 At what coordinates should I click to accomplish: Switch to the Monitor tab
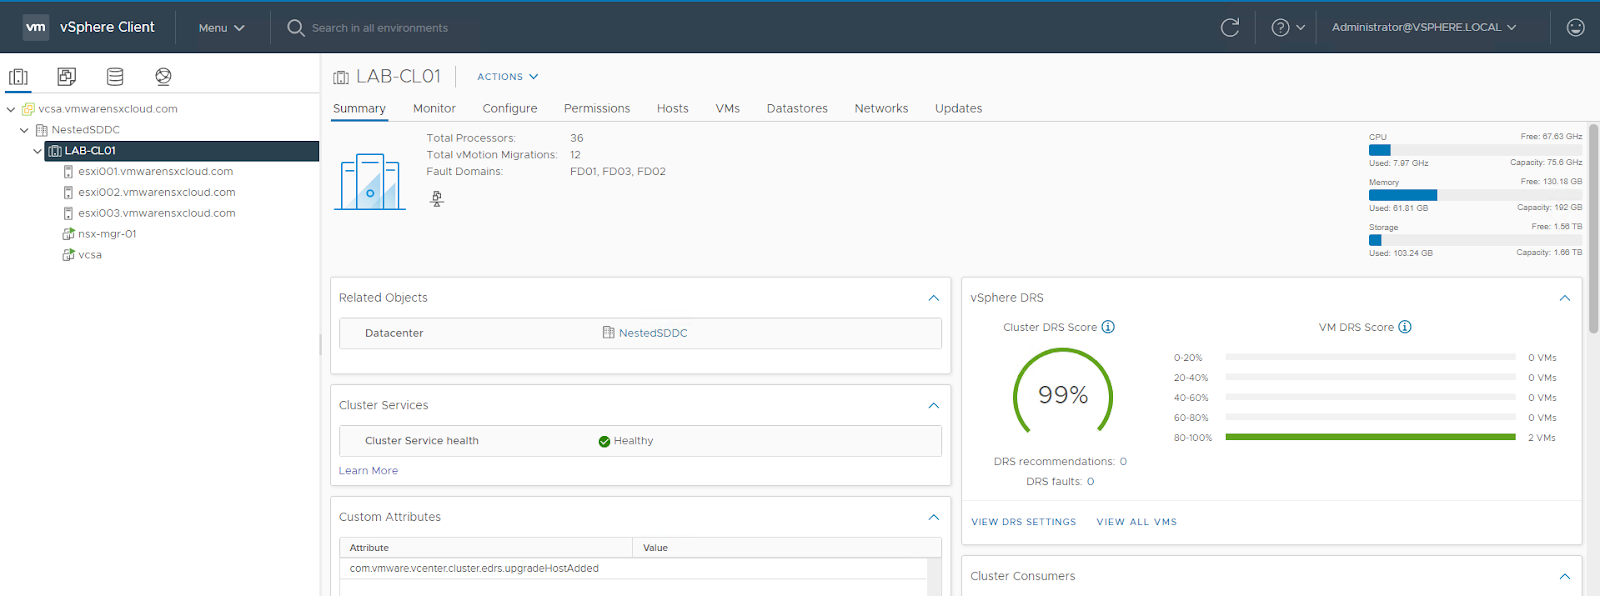pyautogui.click(x=434, y=109)
